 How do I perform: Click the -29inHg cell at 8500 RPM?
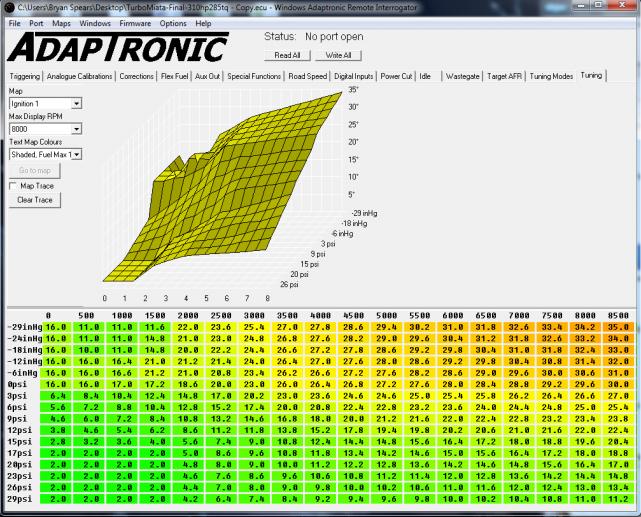pyautogui.click(x=618, y=326)
